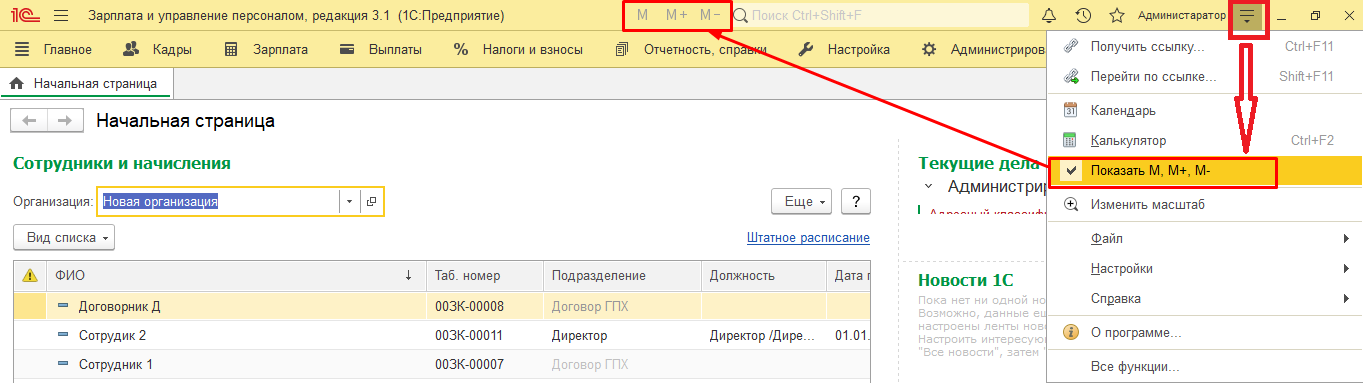Open the notifications bell icon

[1049, 16]
